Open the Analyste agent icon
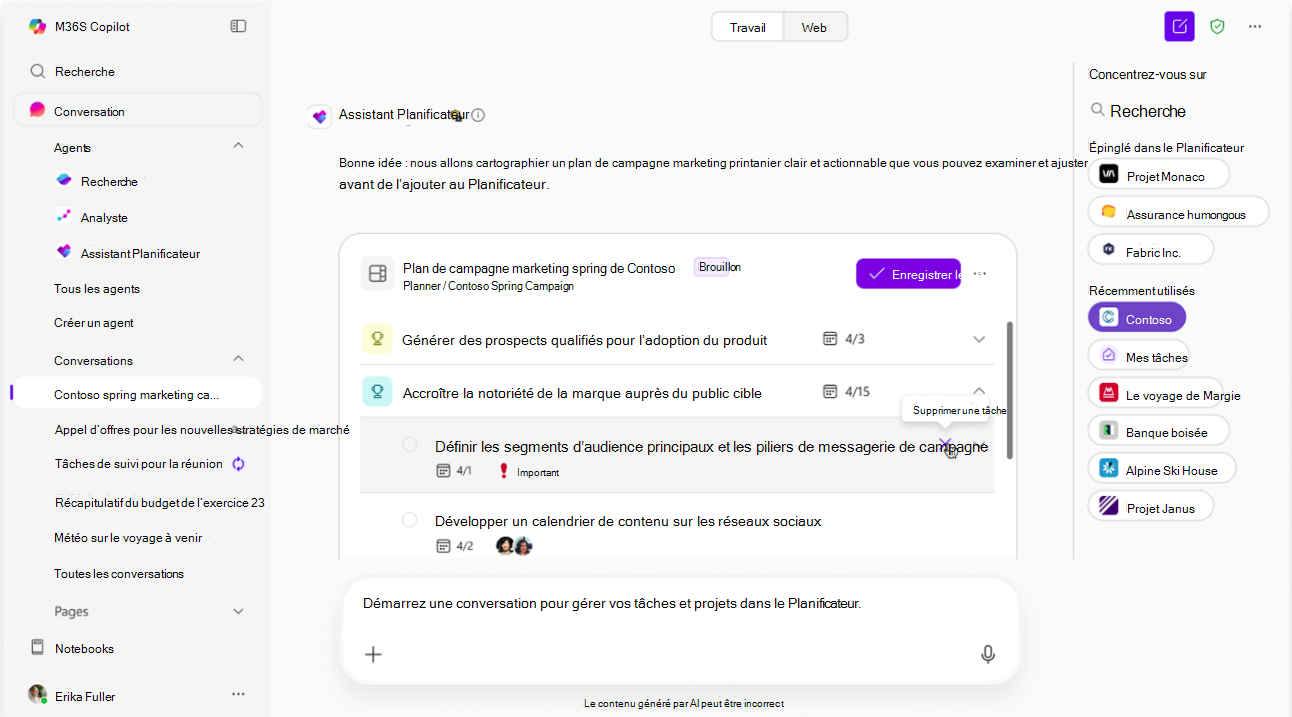Viewport: 1292px width, 717px height. 64,217
